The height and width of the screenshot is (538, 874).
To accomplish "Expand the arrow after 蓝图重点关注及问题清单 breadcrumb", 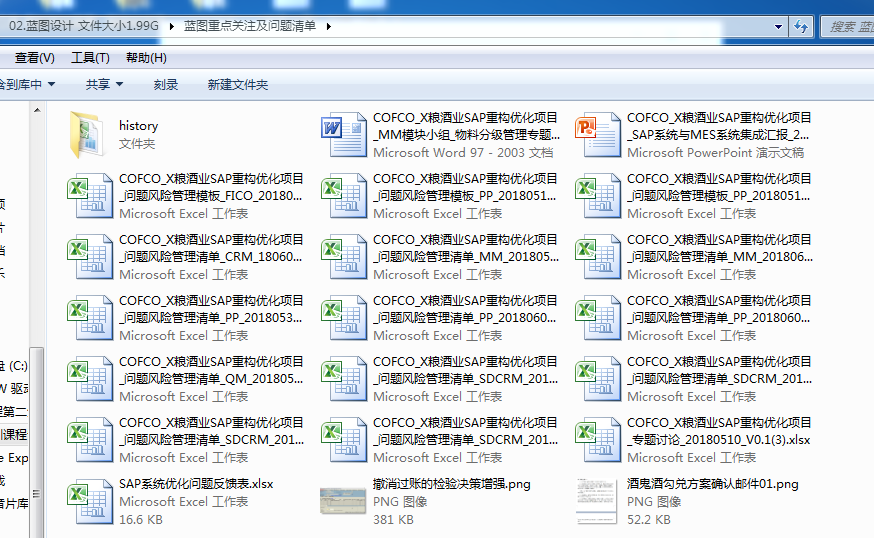I will (328, 26).
